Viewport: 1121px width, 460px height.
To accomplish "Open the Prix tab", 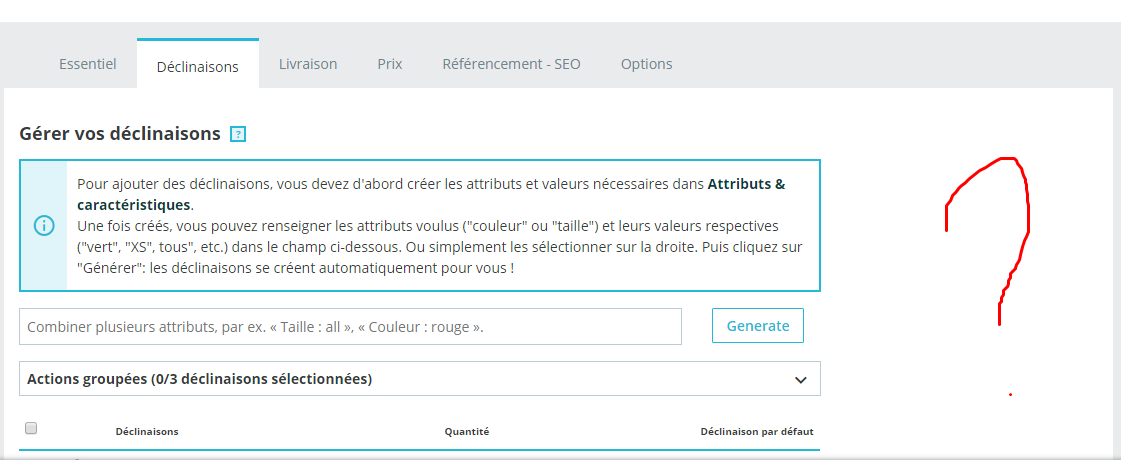I will coord(390,64).
